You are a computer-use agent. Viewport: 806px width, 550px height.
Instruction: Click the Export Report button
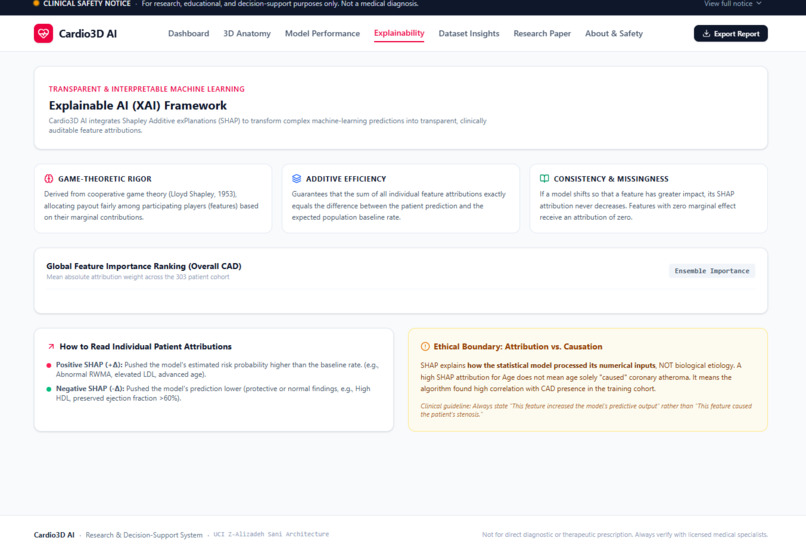730,33
